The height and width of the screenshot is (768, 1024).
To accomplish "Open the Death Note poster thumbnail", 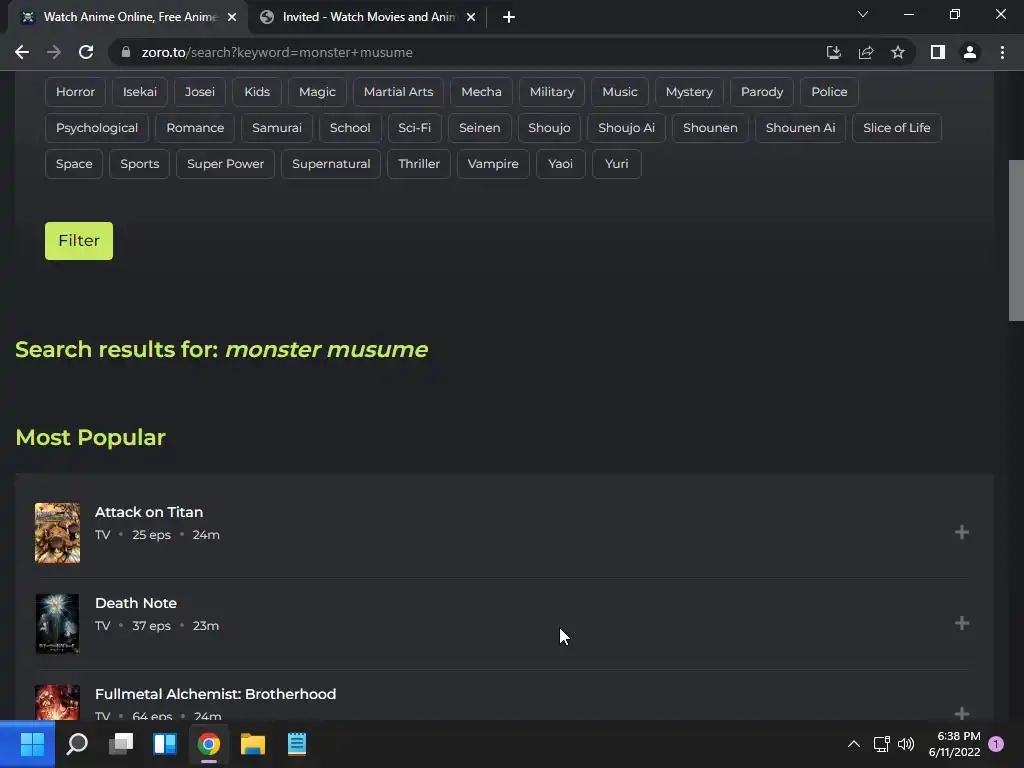I will click(x=57, y=623).
